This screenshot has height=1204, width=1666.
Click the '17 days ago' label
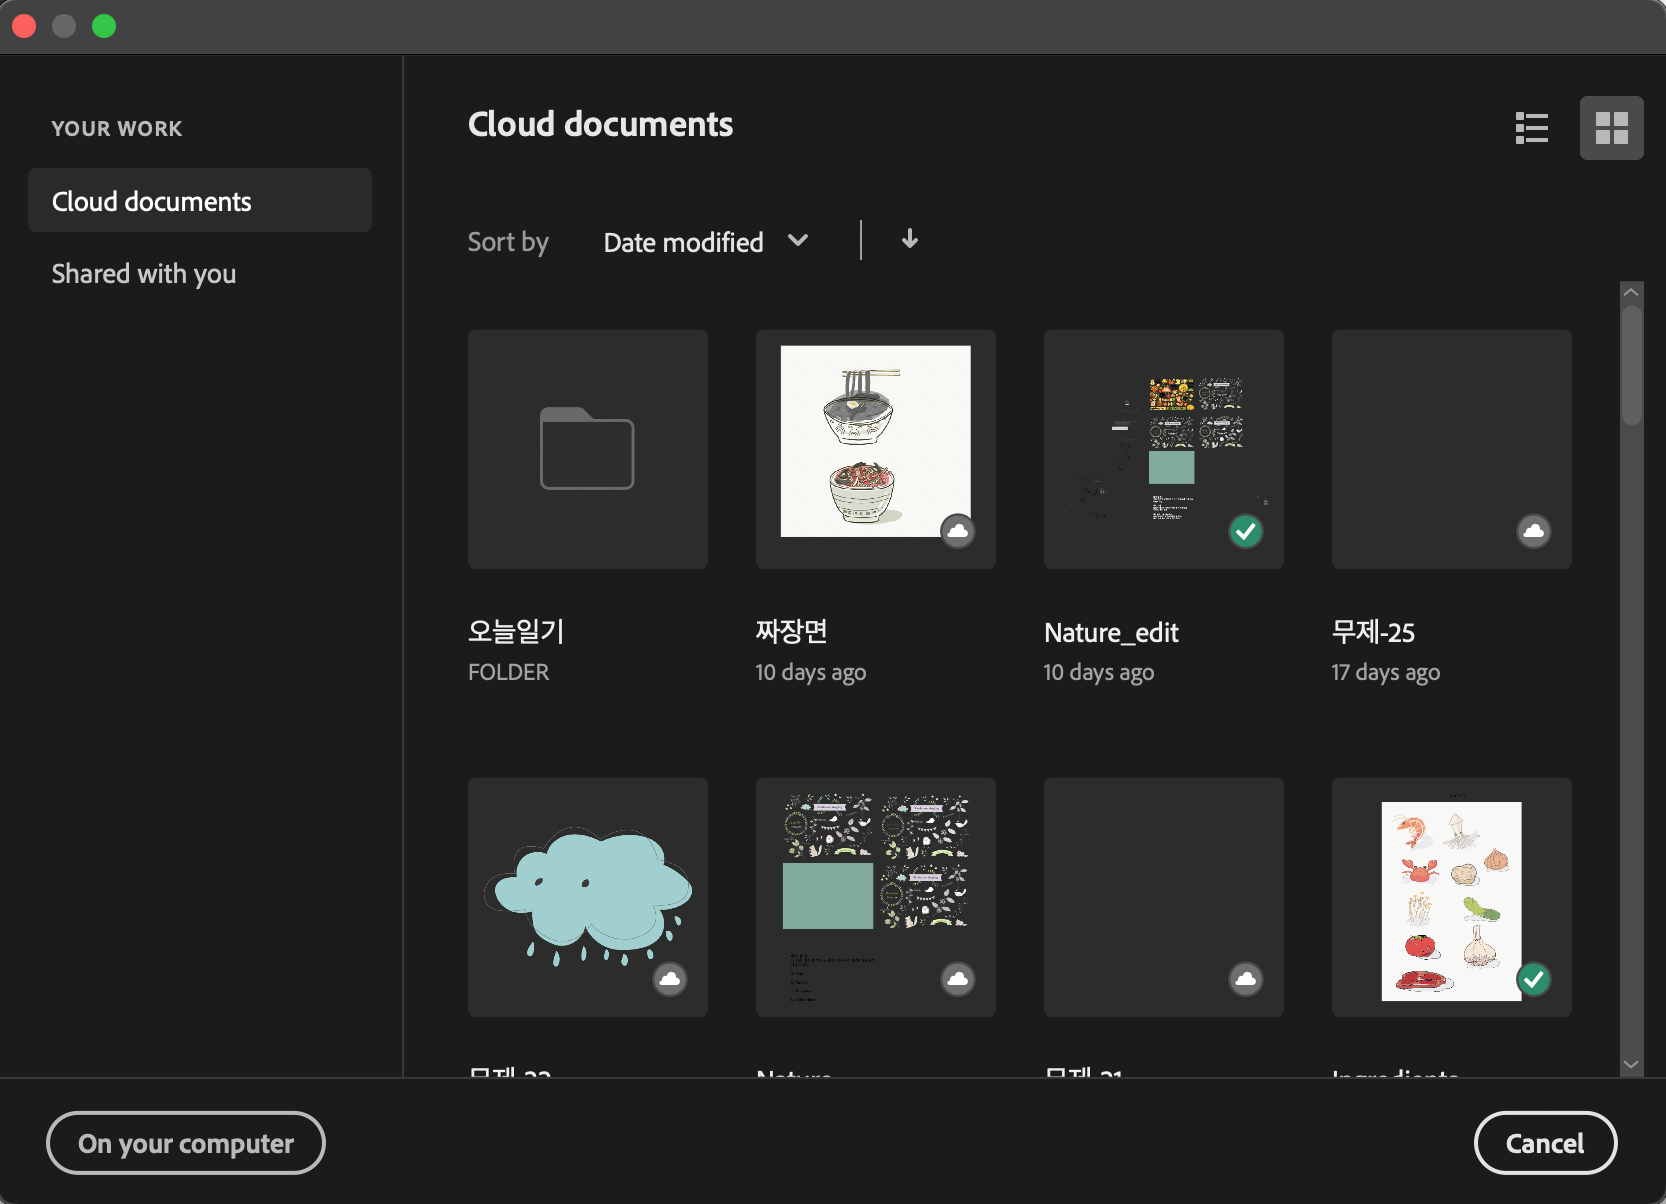pos(1386,672)
